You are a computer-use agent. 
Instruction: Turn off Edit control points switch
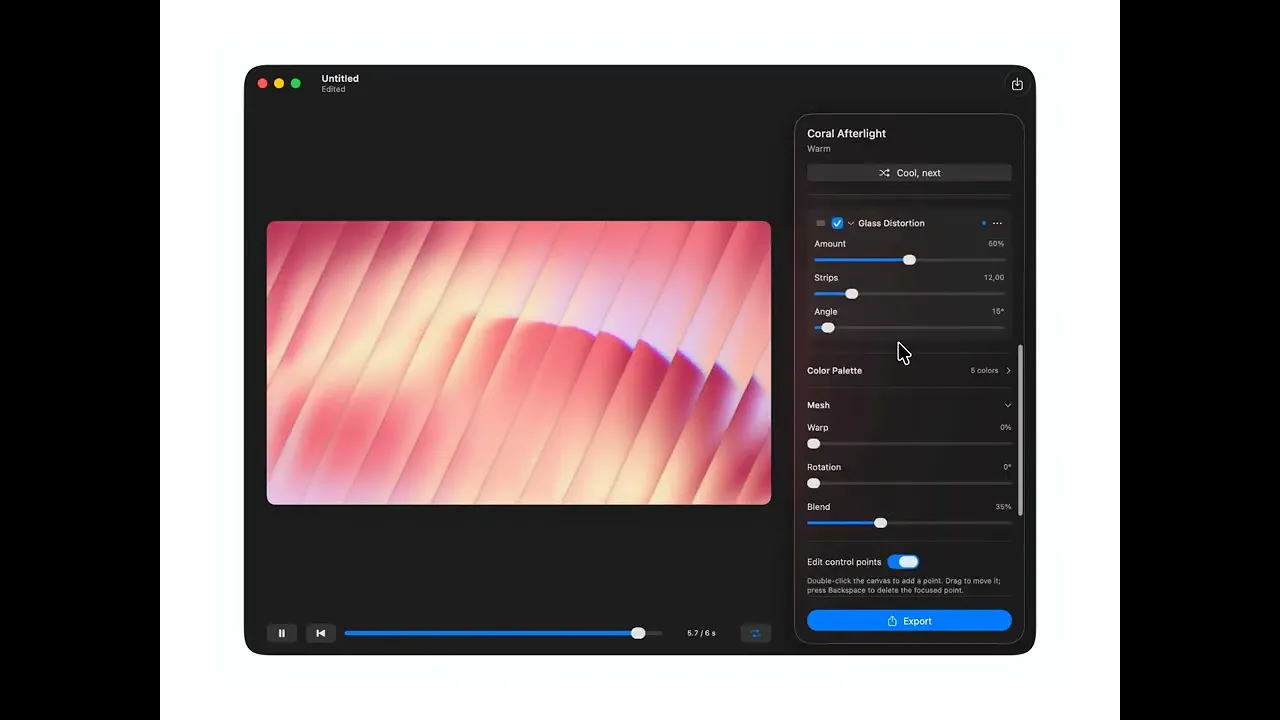click(x=903, y=562)
